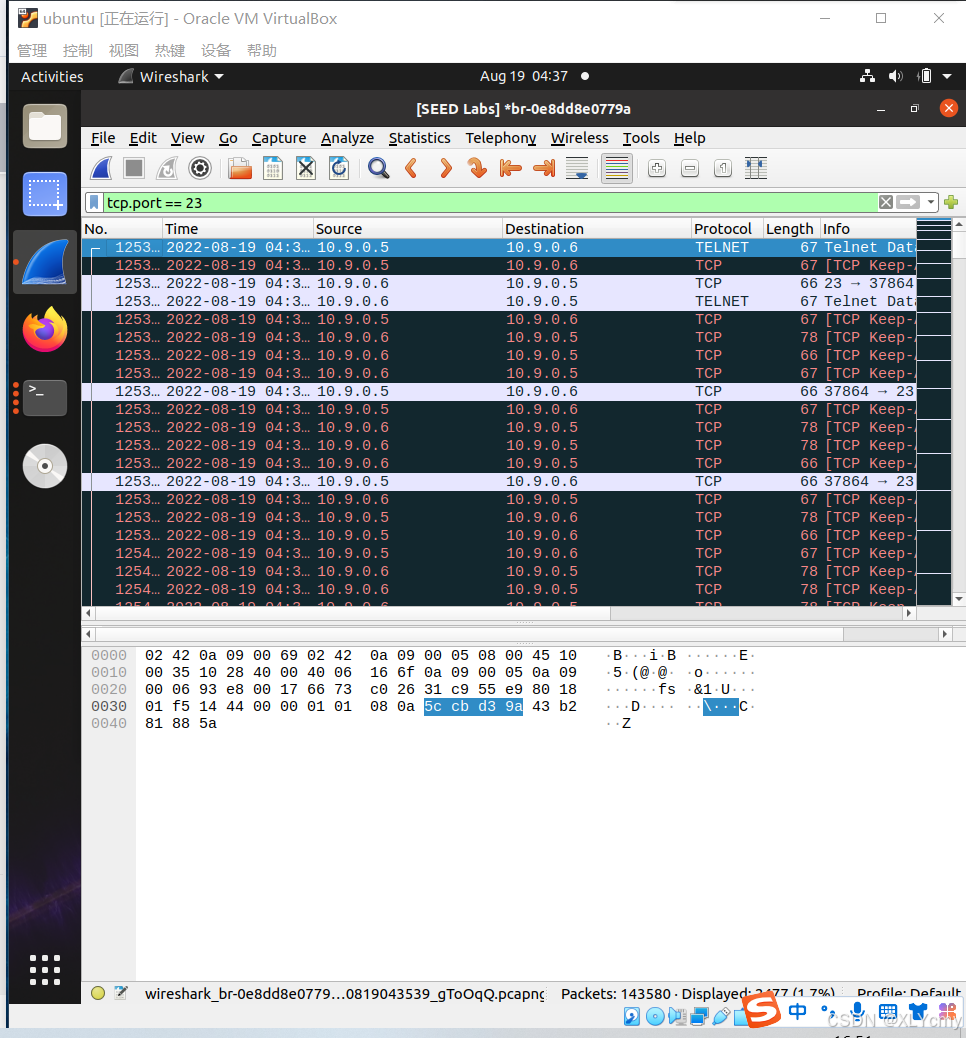Open the 视图 VirtualBox menu
The width and height of the screenshot is (966, 1038).
coord(124,51)
